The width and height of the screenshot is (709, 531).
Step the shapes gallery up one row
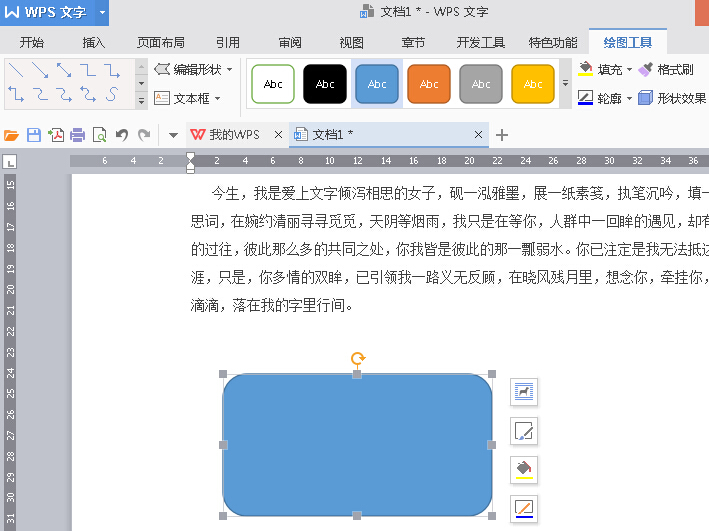(x=142, y=67)
